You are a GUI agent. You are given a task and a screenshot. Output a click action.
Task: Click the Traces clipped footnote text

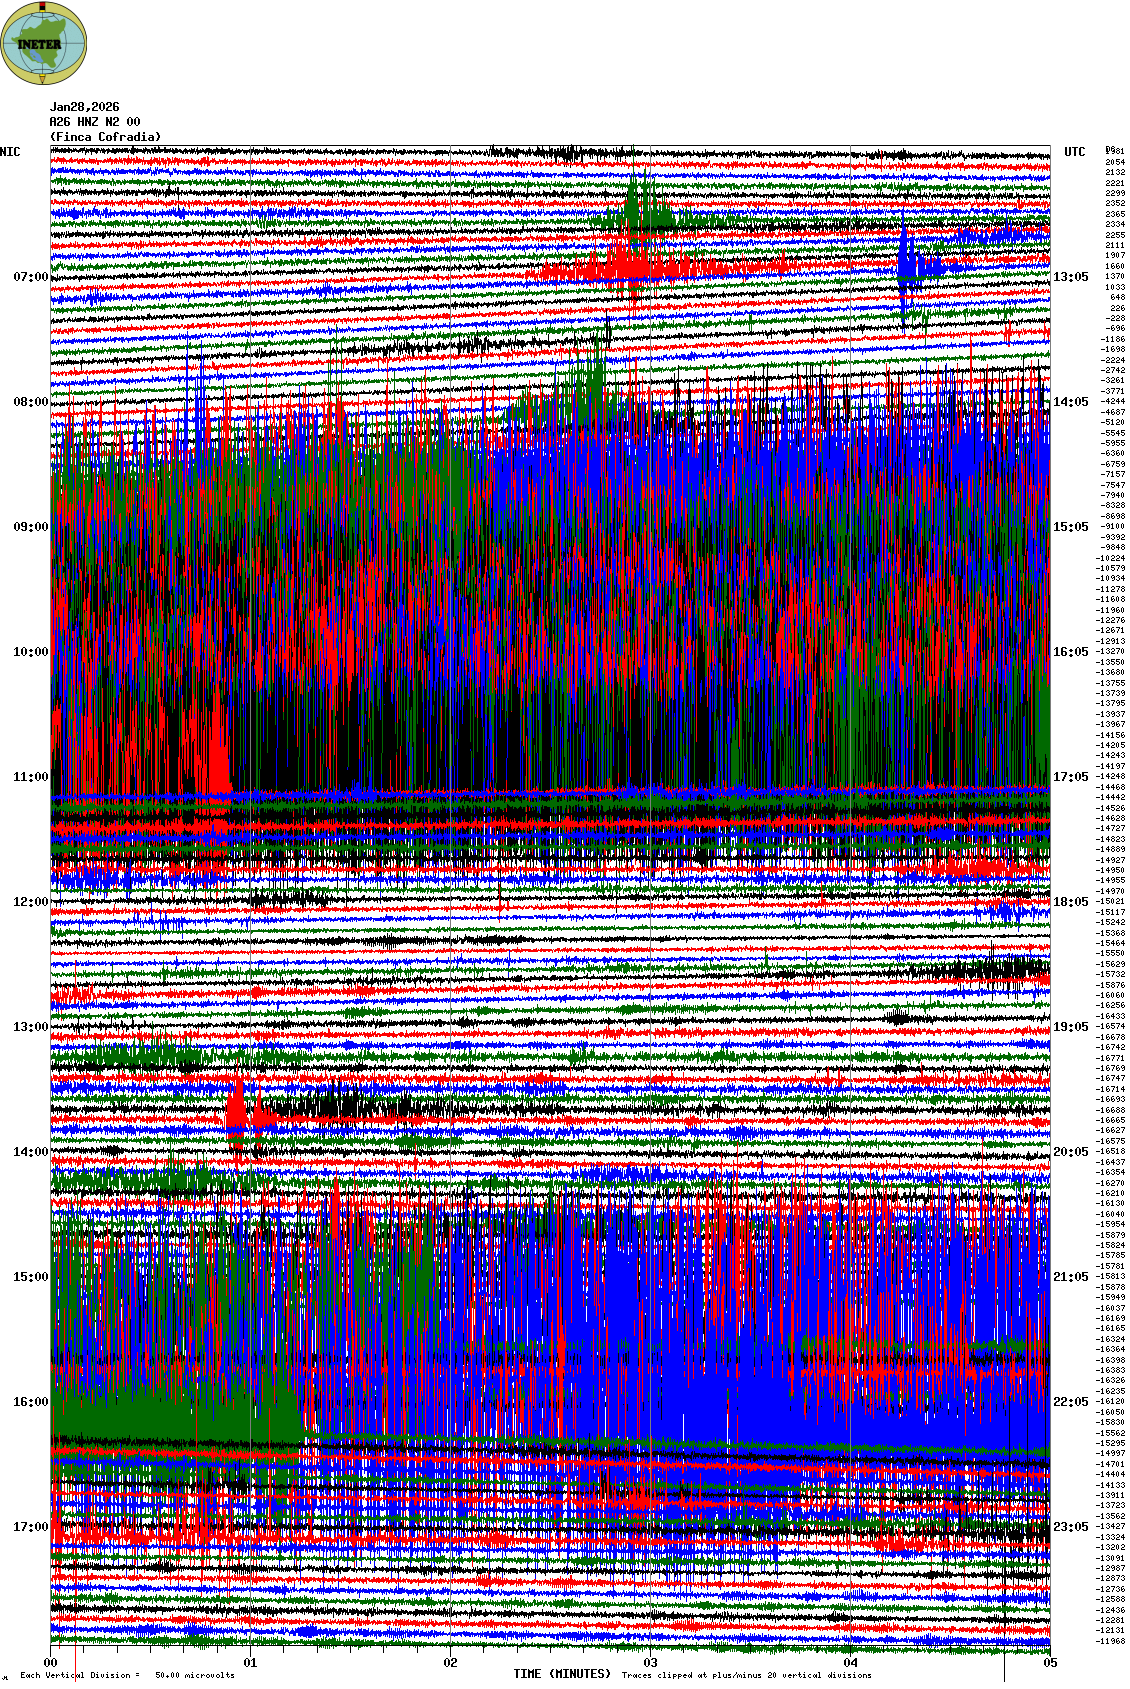[x=746, y=1675]
